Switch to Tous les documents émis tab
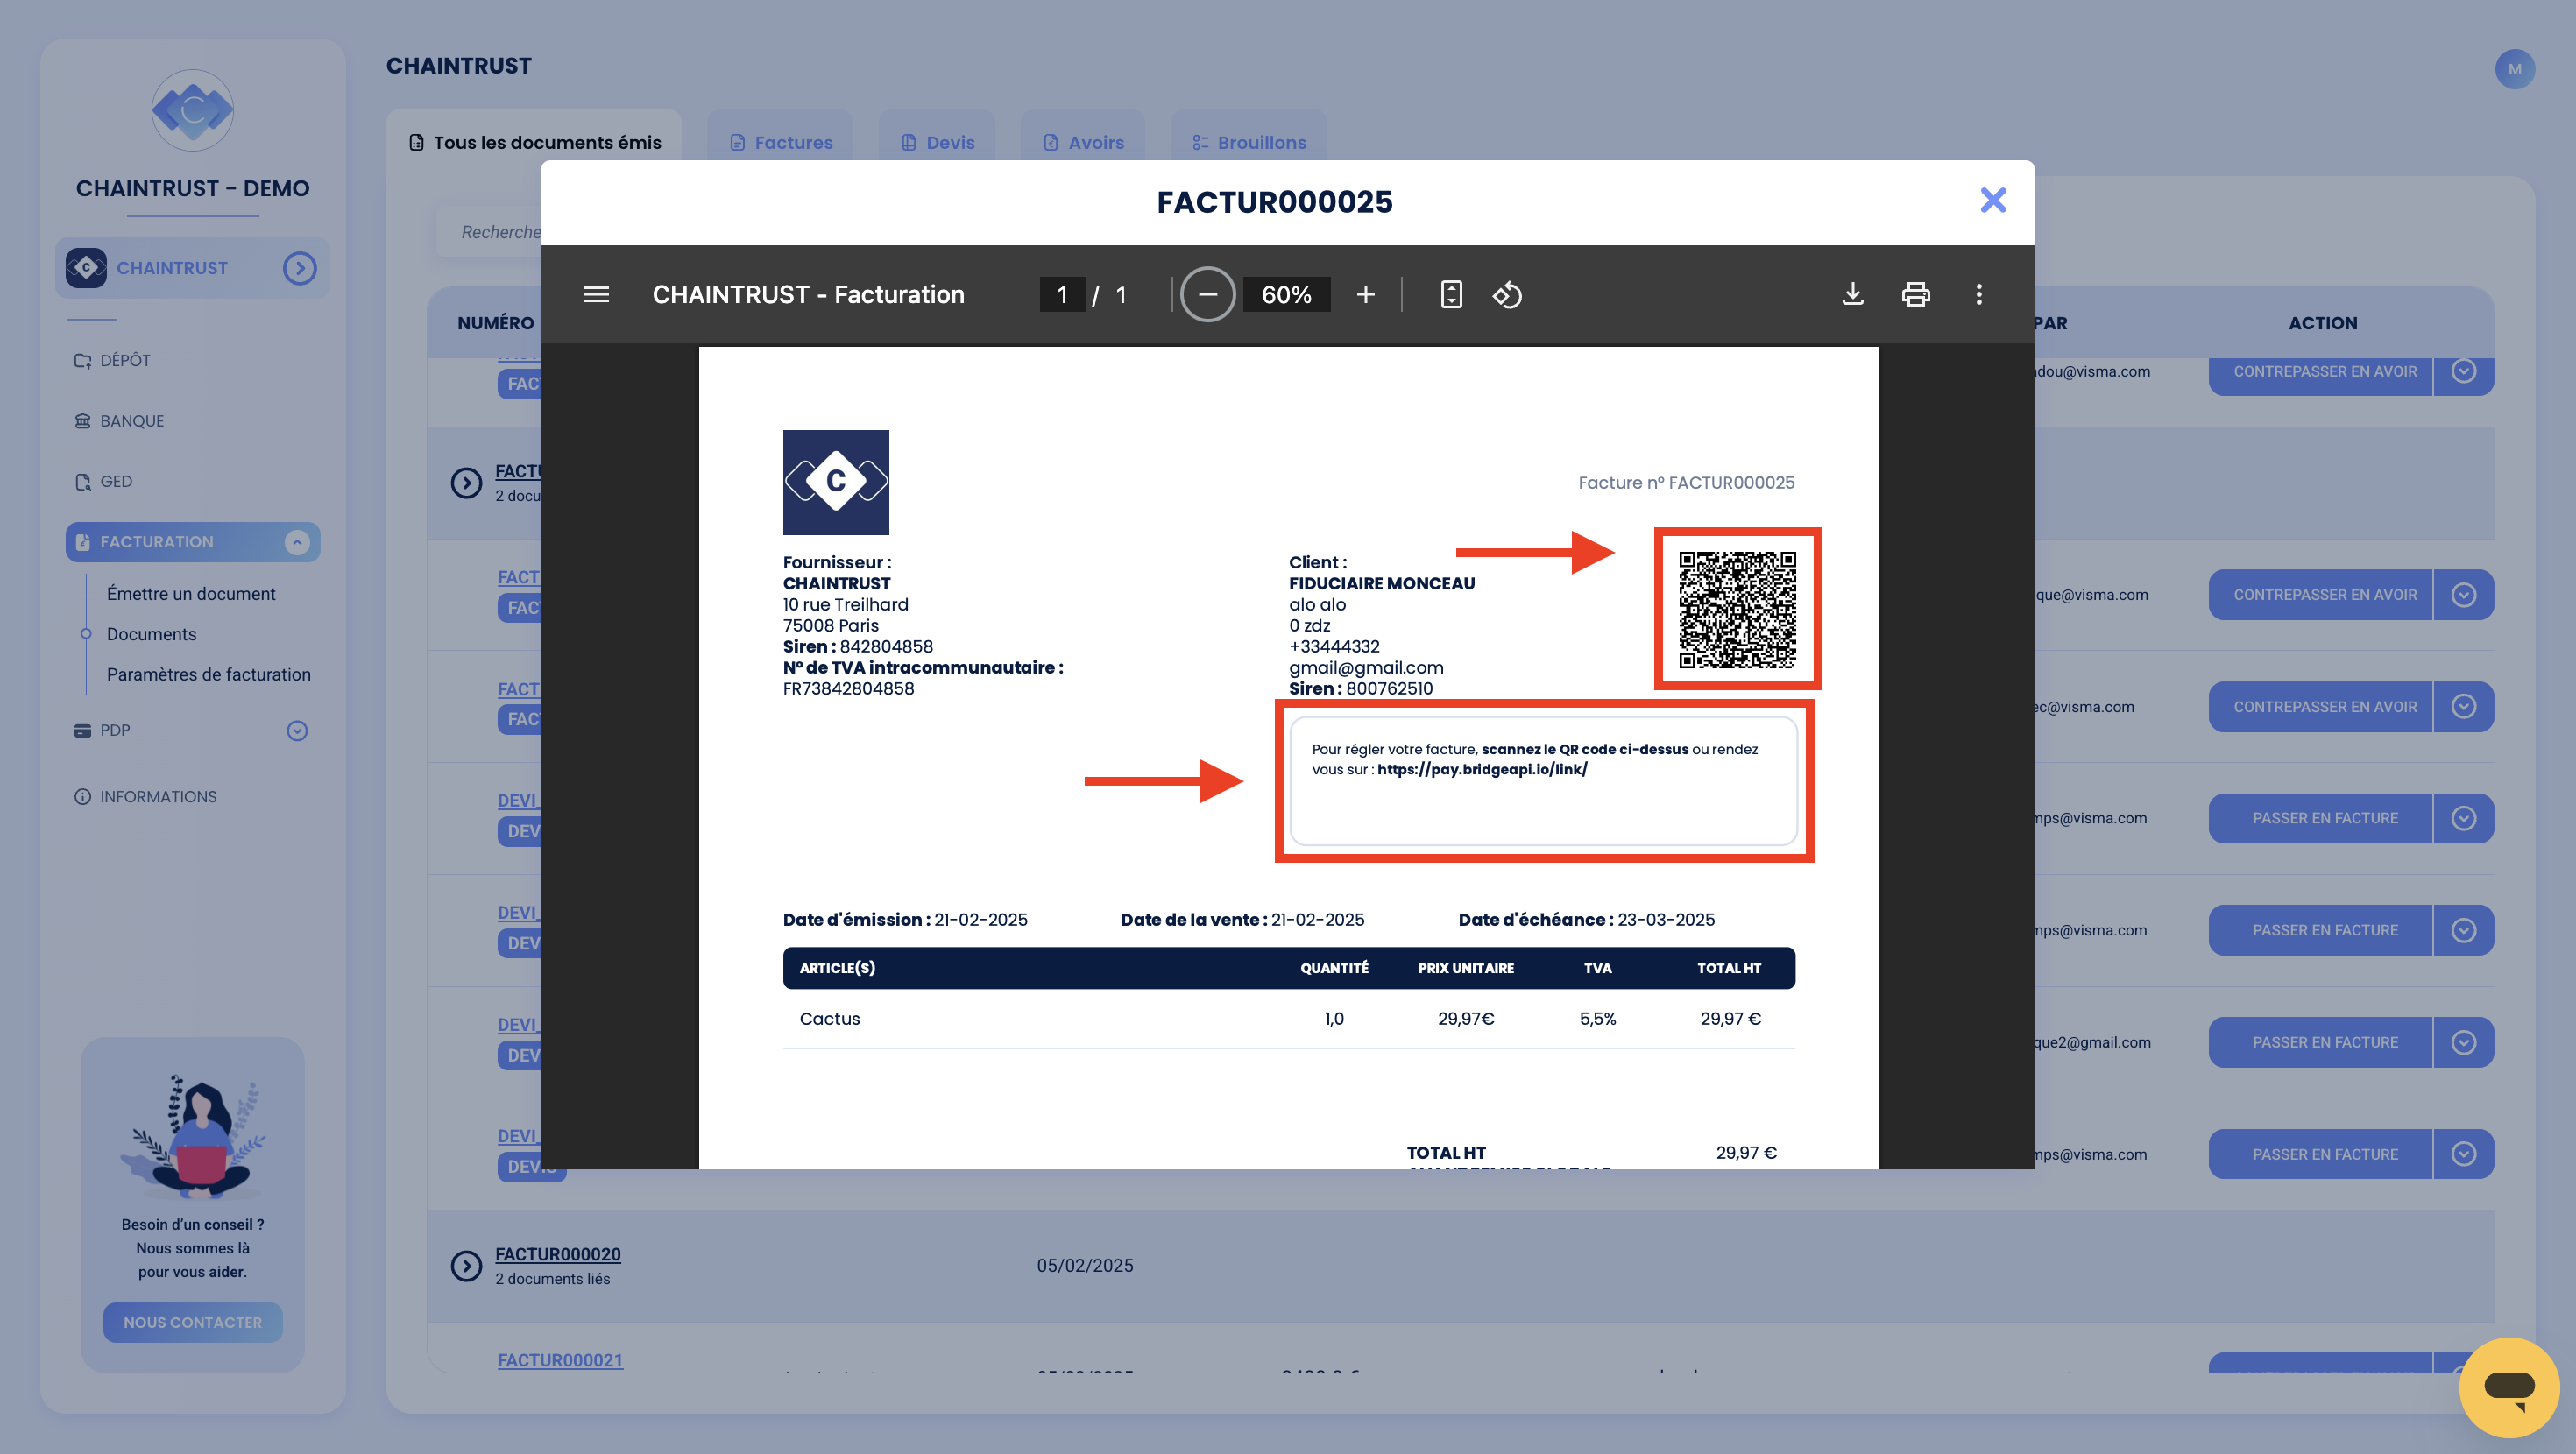 [535, 142]
